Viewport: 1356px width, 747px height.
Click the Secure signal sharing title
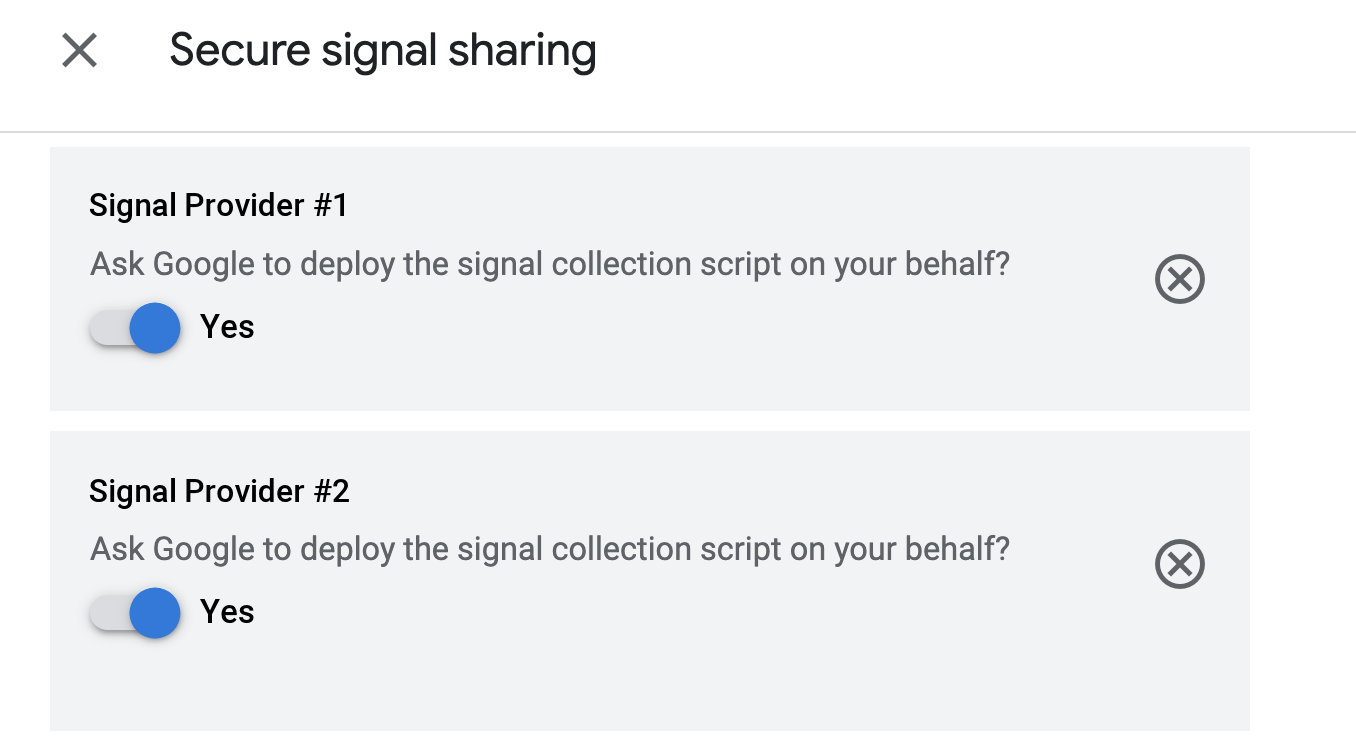383,50
